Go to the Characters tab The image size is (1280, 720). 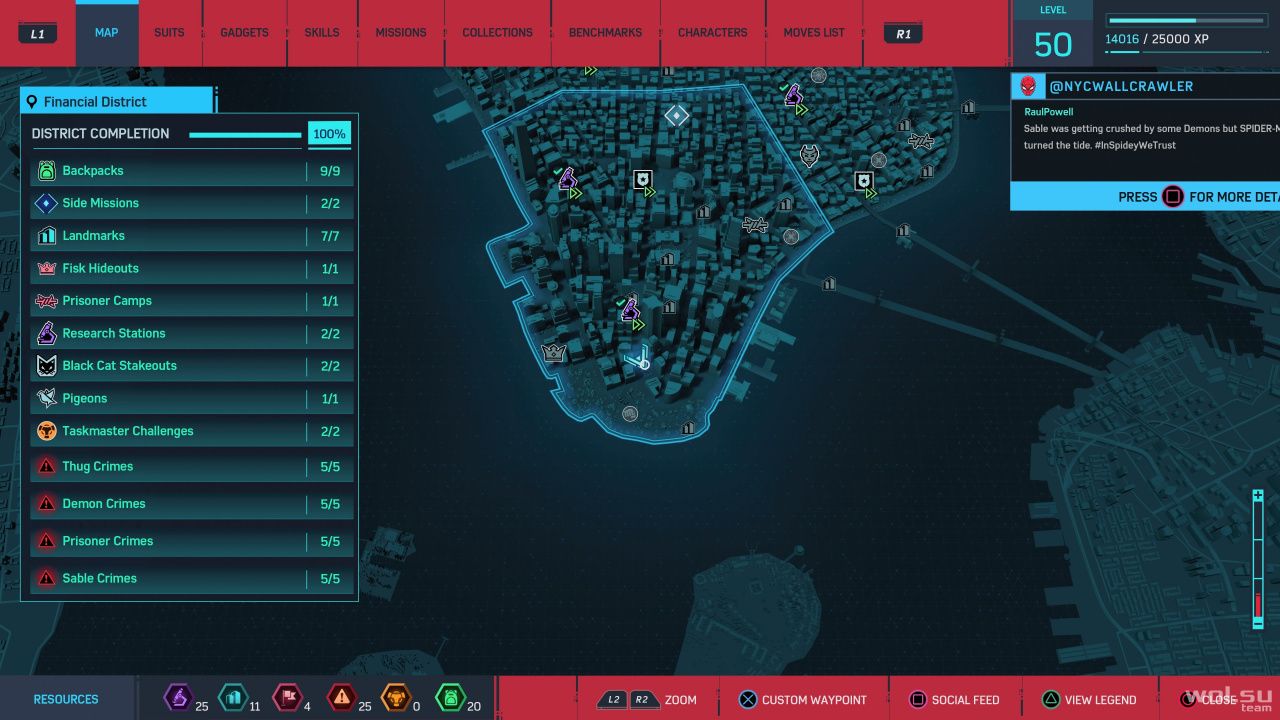pos(713,32)
